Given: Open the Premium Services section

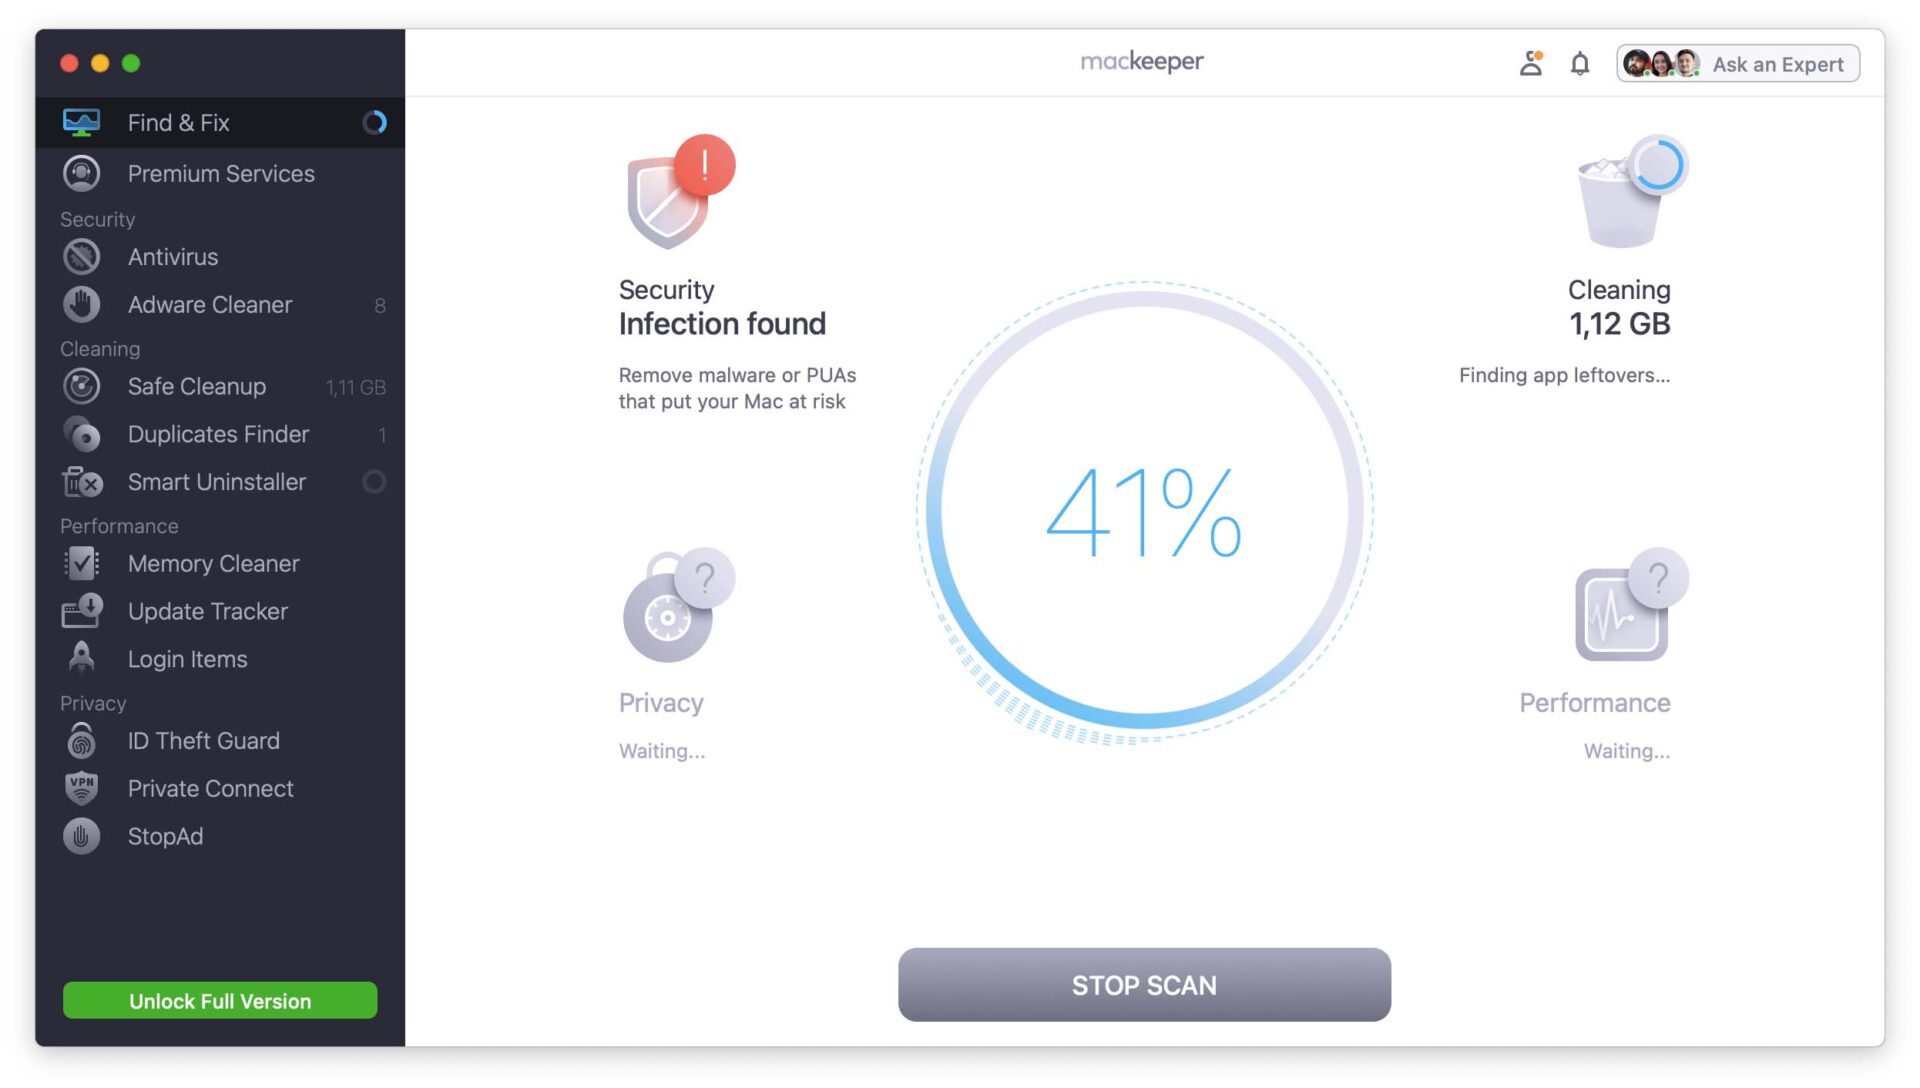Looking at the screenshot, I should pos(221,173).
